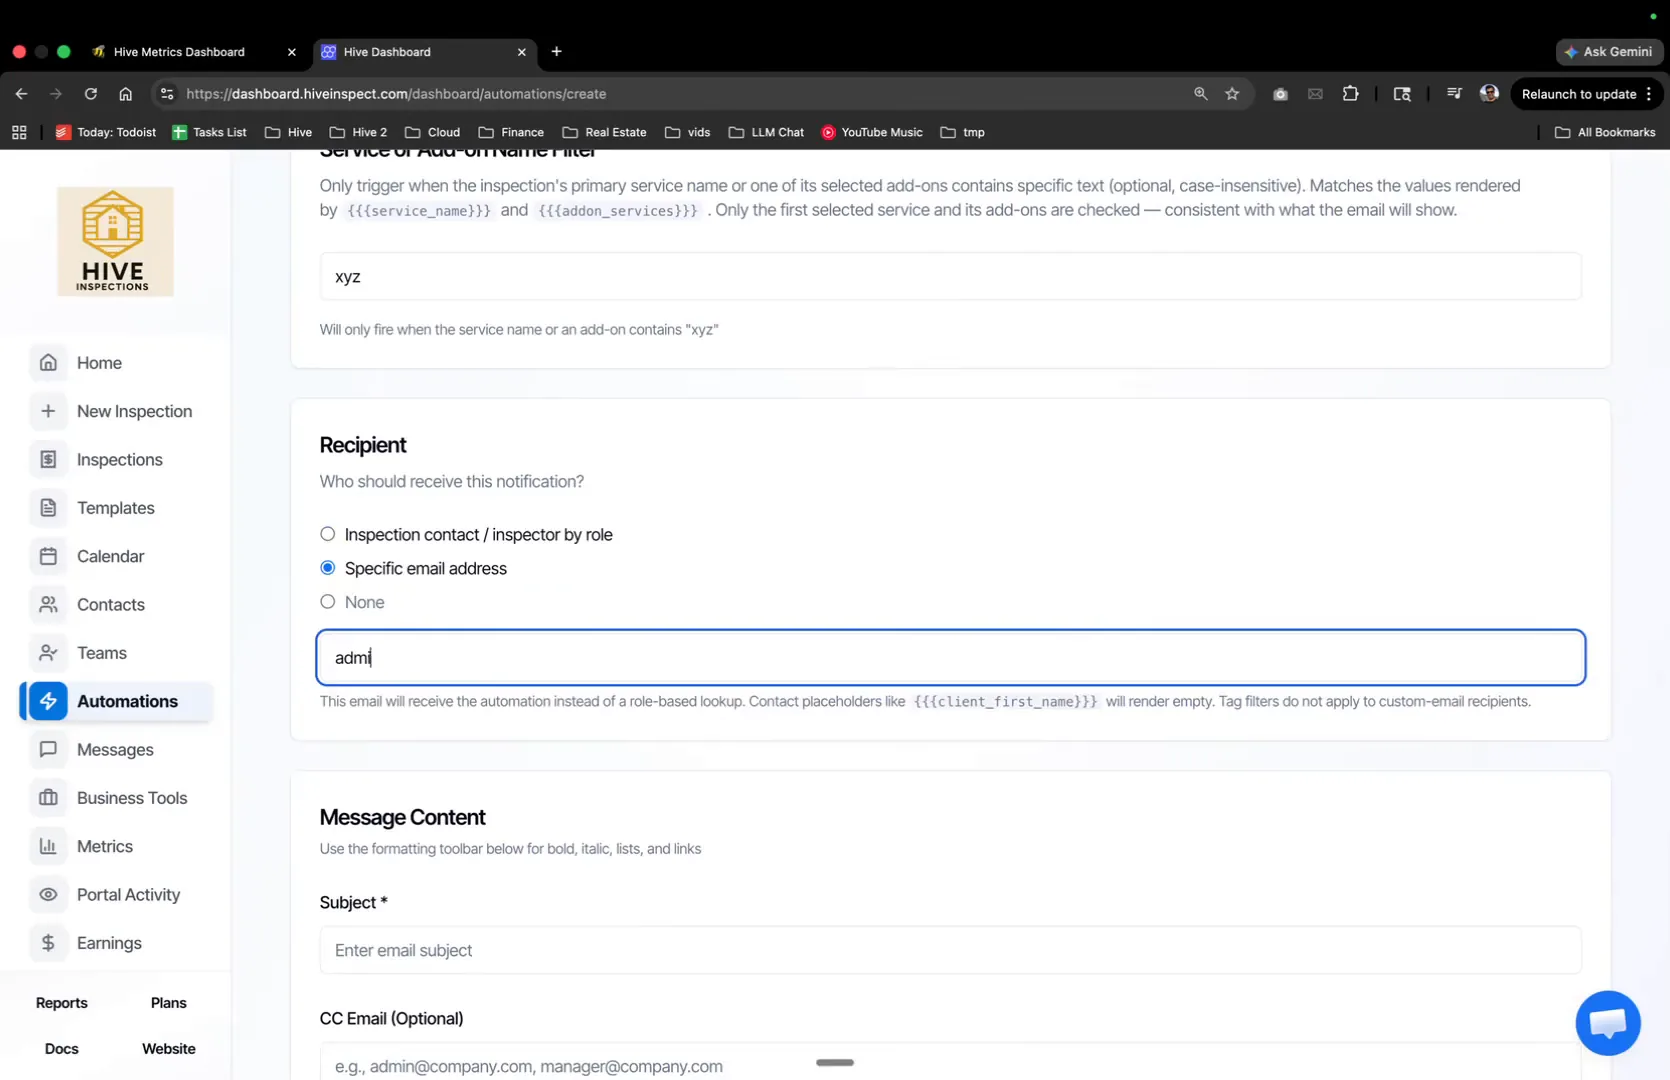Select Specific email address option
This screenshot has width=1670, height=1080.
point(327,568)
